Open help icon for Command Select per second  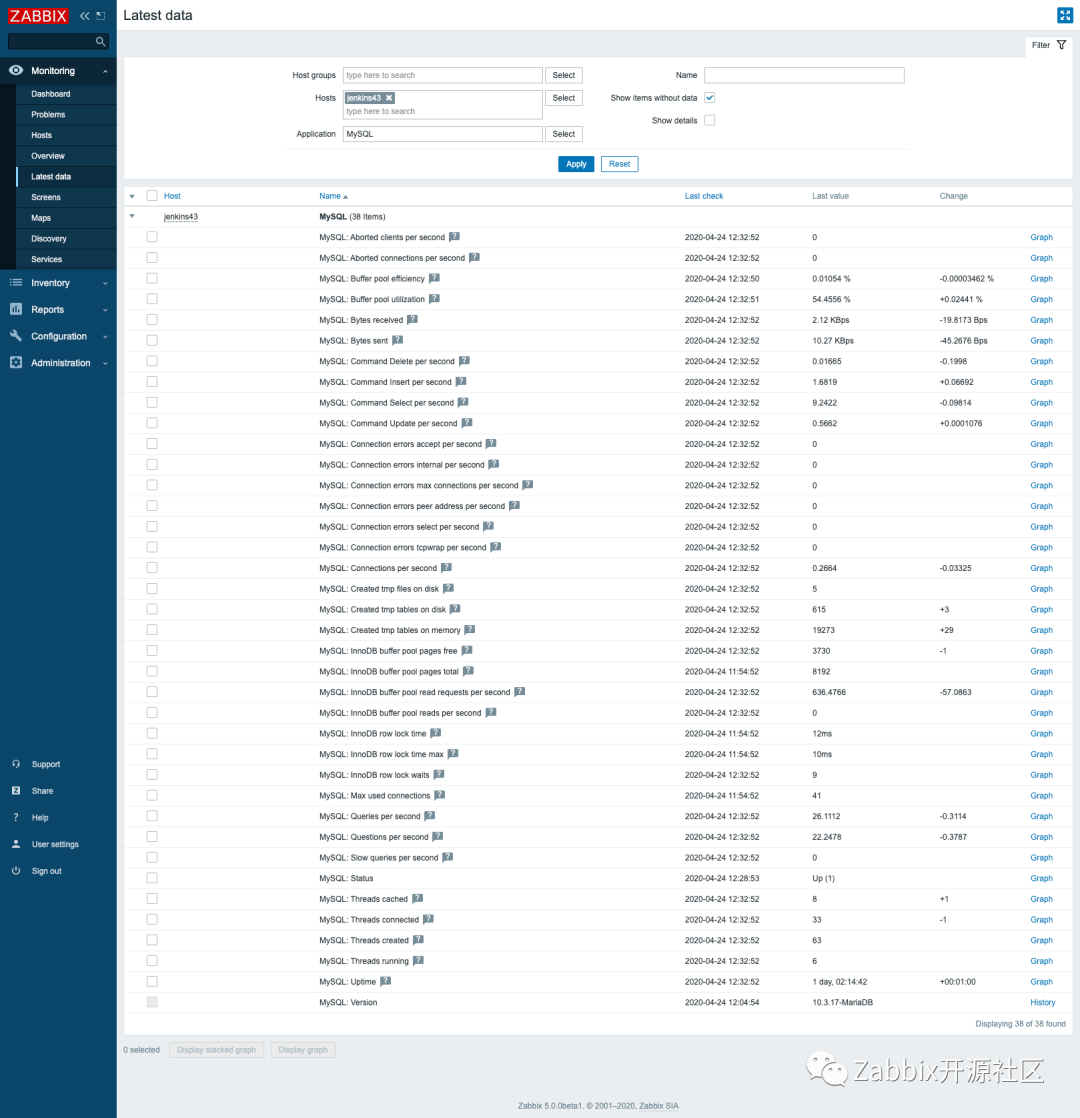(x=463, y=402)
